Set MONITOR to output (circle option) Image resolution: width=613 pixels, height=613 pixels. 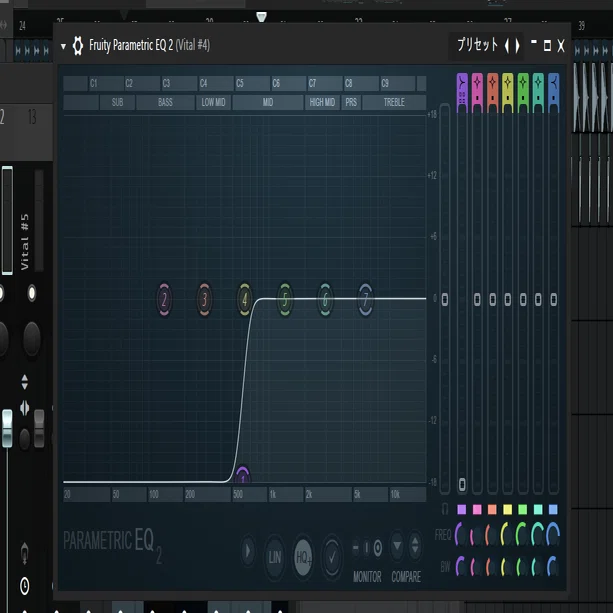pyautogui.click(x=378, y=548)
